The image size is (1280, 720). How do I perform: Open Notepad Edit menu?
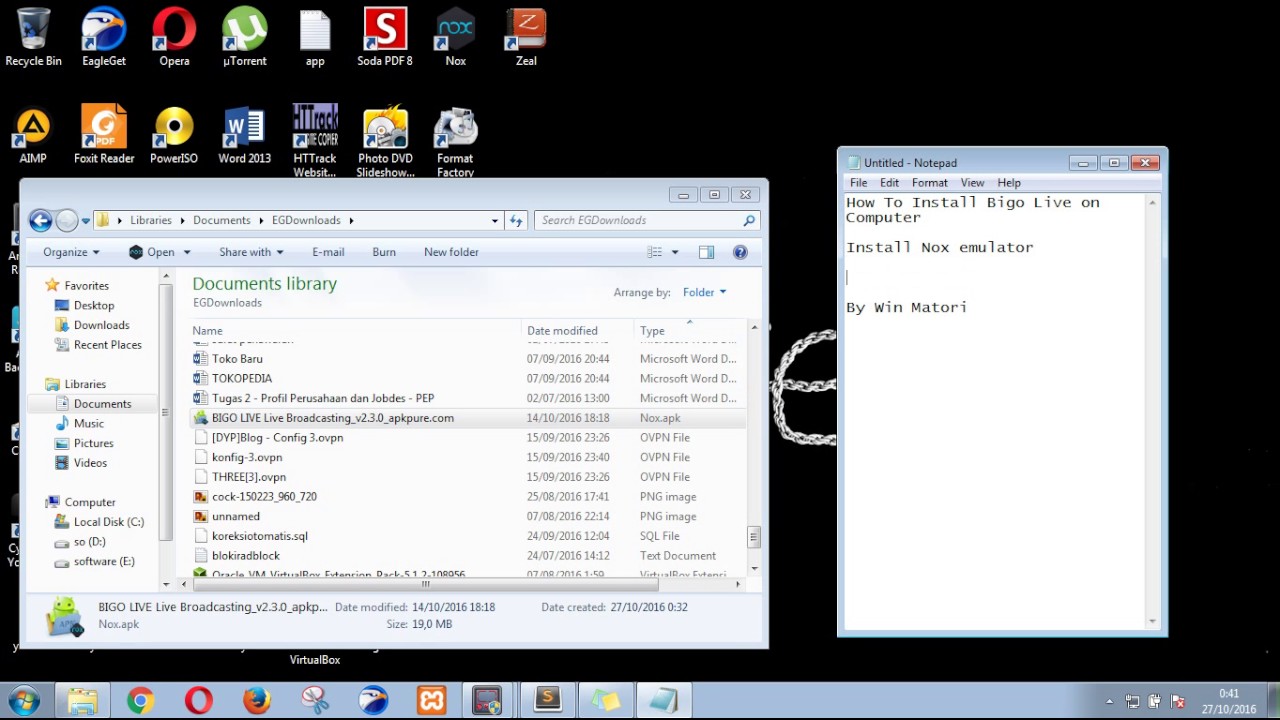click(889, 183)
